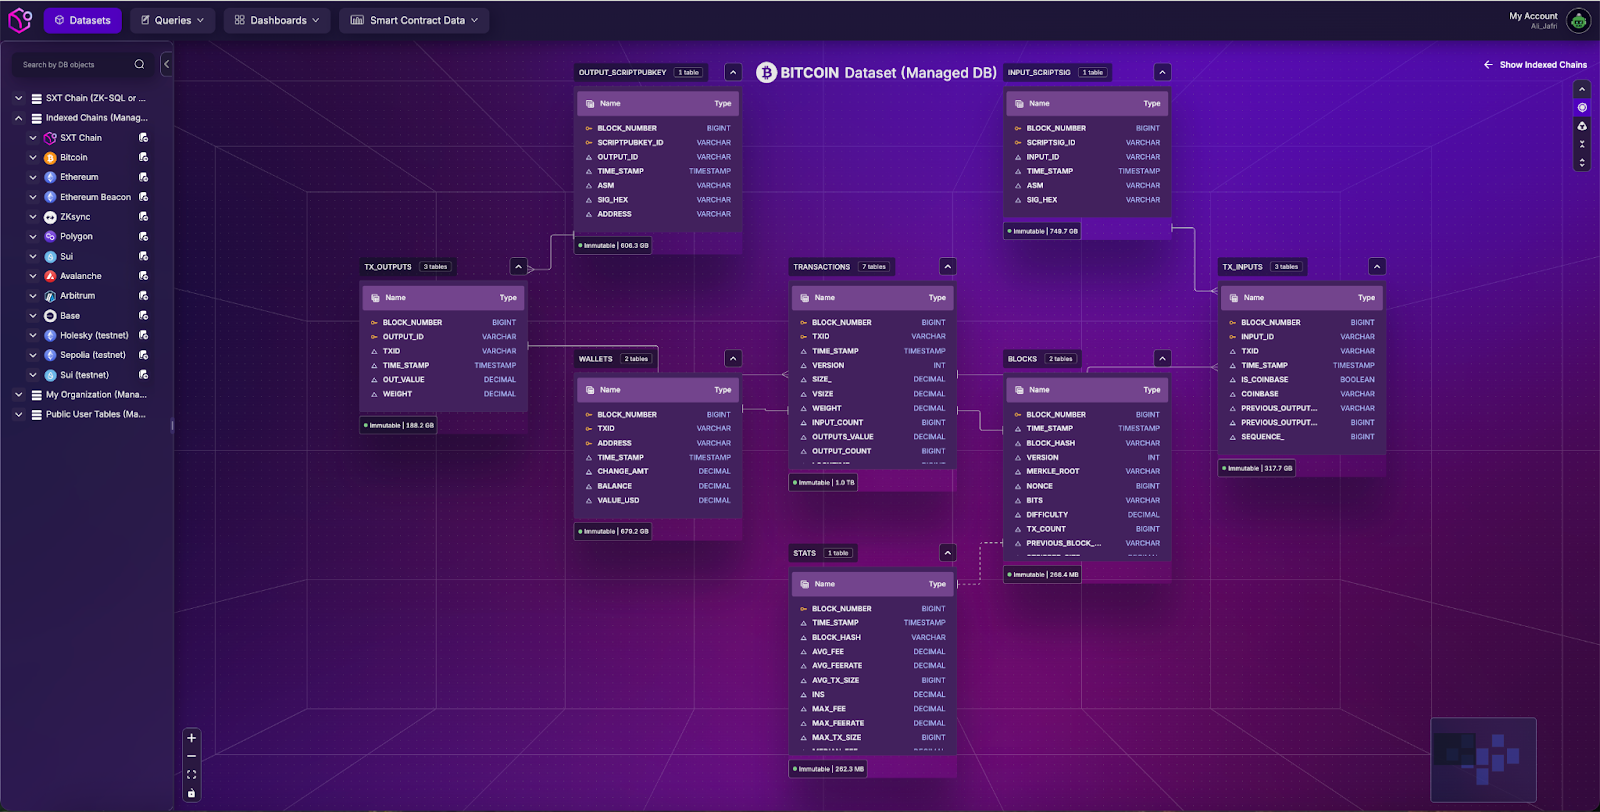This screenshot has height=812, width=1600.
Task: Select Sui chain in the sidebar
Action: click(66, 257)
